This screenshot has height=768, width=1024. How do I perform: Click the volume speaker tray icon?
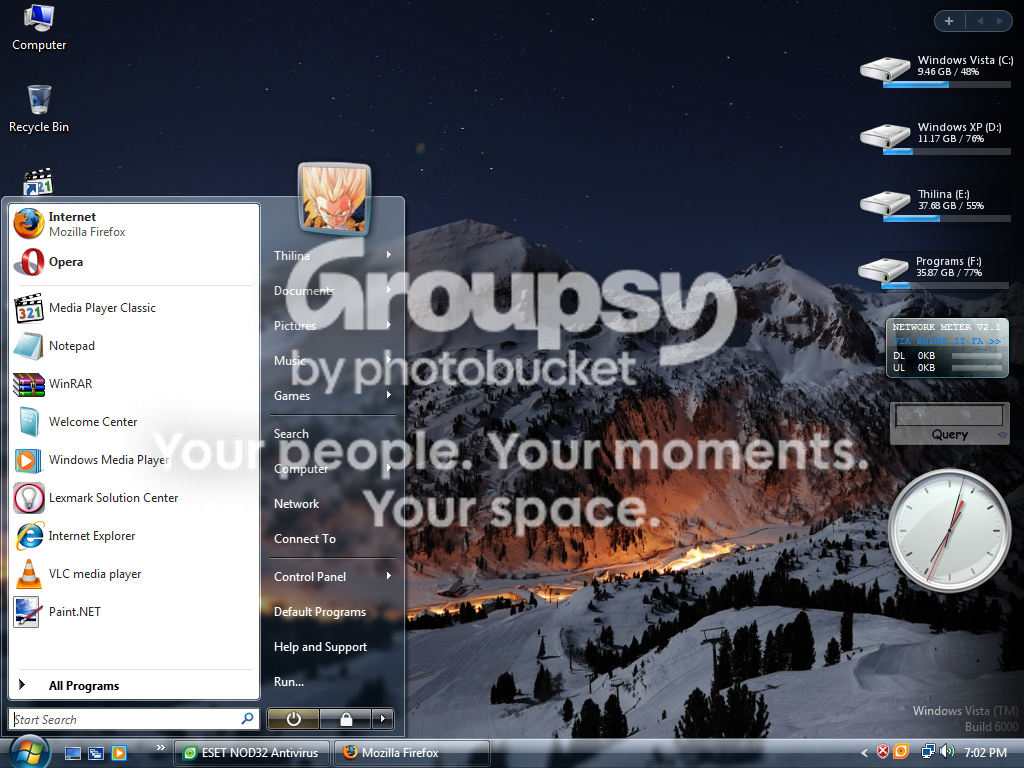click(947, 752)
